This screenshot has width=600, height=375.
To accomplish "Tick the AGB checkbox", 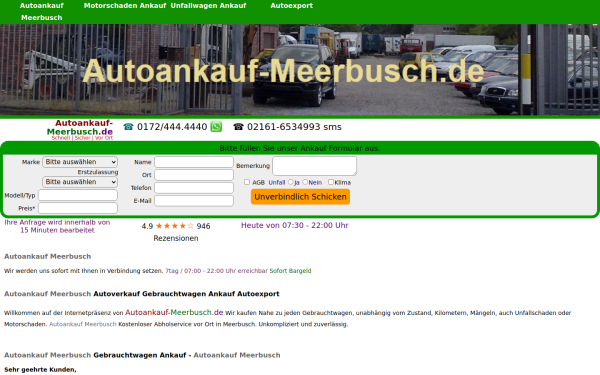I will [x=247, y=182].
